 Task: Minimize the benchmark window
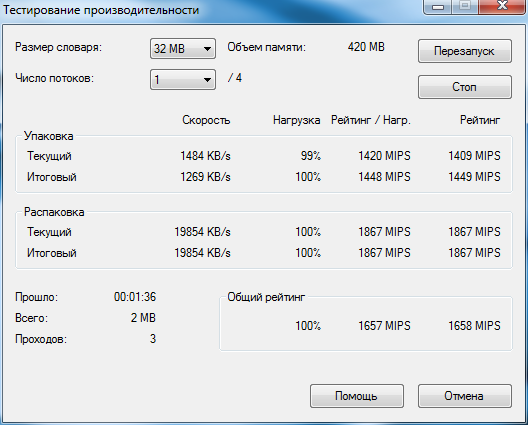pyautogui.click(x=438, y=6)
